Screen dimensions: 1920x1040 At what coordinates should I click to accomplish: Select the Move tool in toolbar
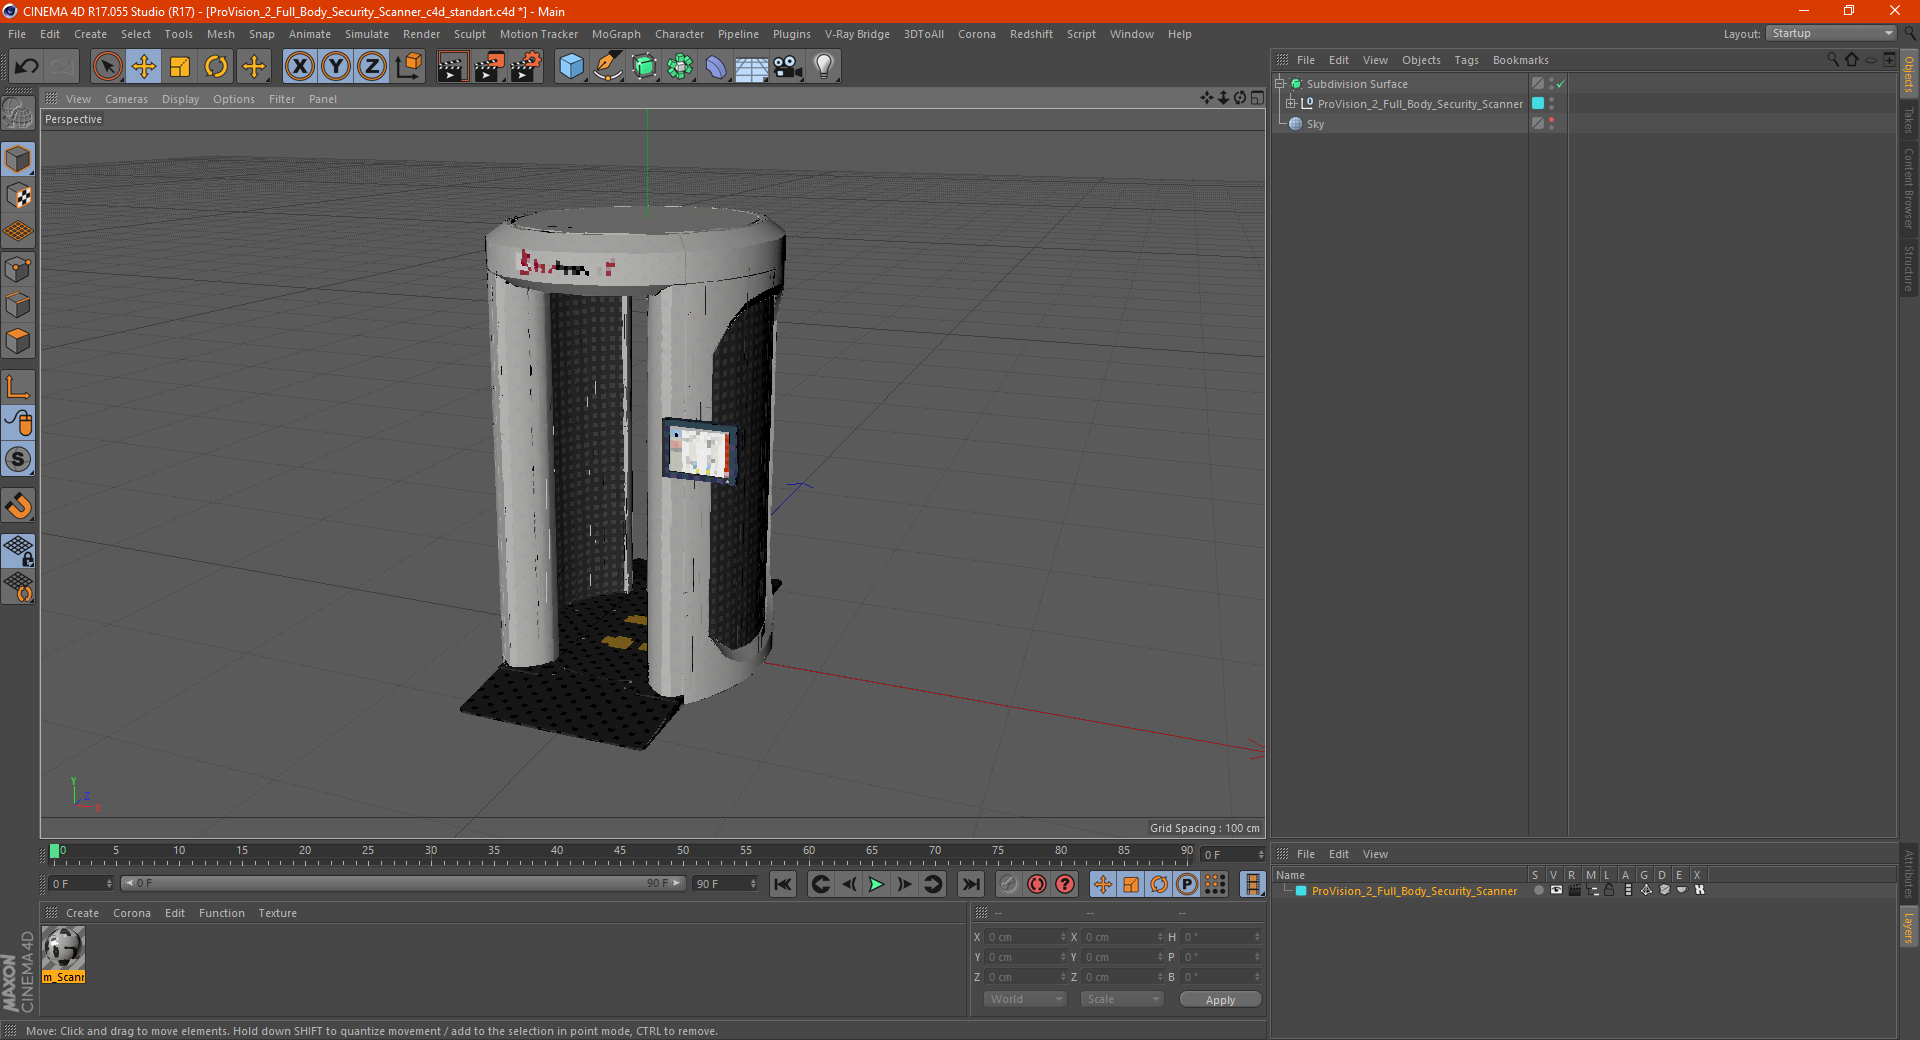point(144,67)
